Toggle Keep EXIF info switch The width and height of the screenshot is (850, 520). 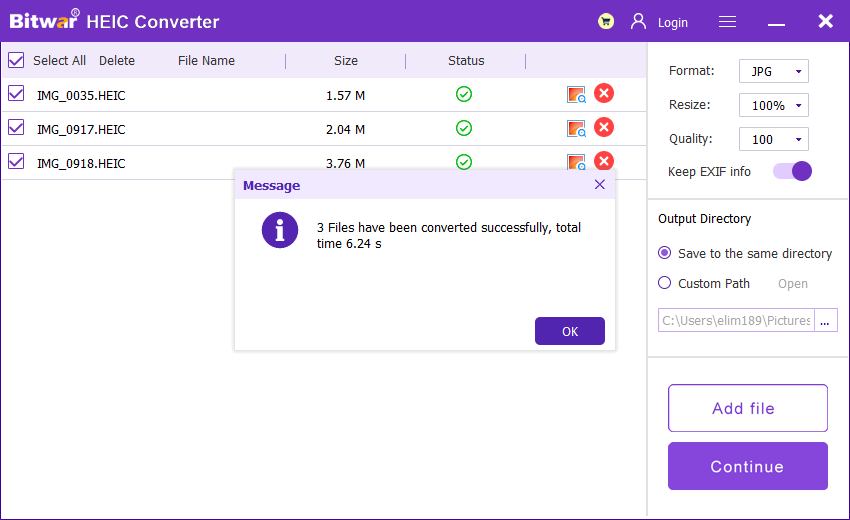792,171
